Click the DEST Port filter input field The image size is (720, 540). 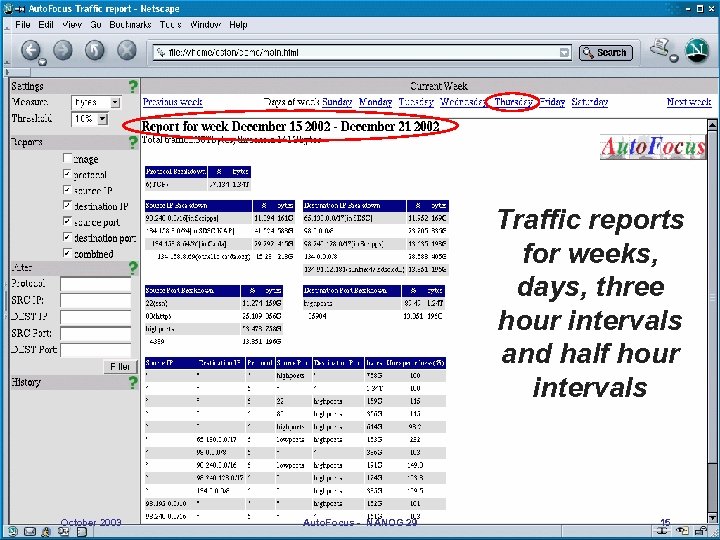(x=96, y=350)
